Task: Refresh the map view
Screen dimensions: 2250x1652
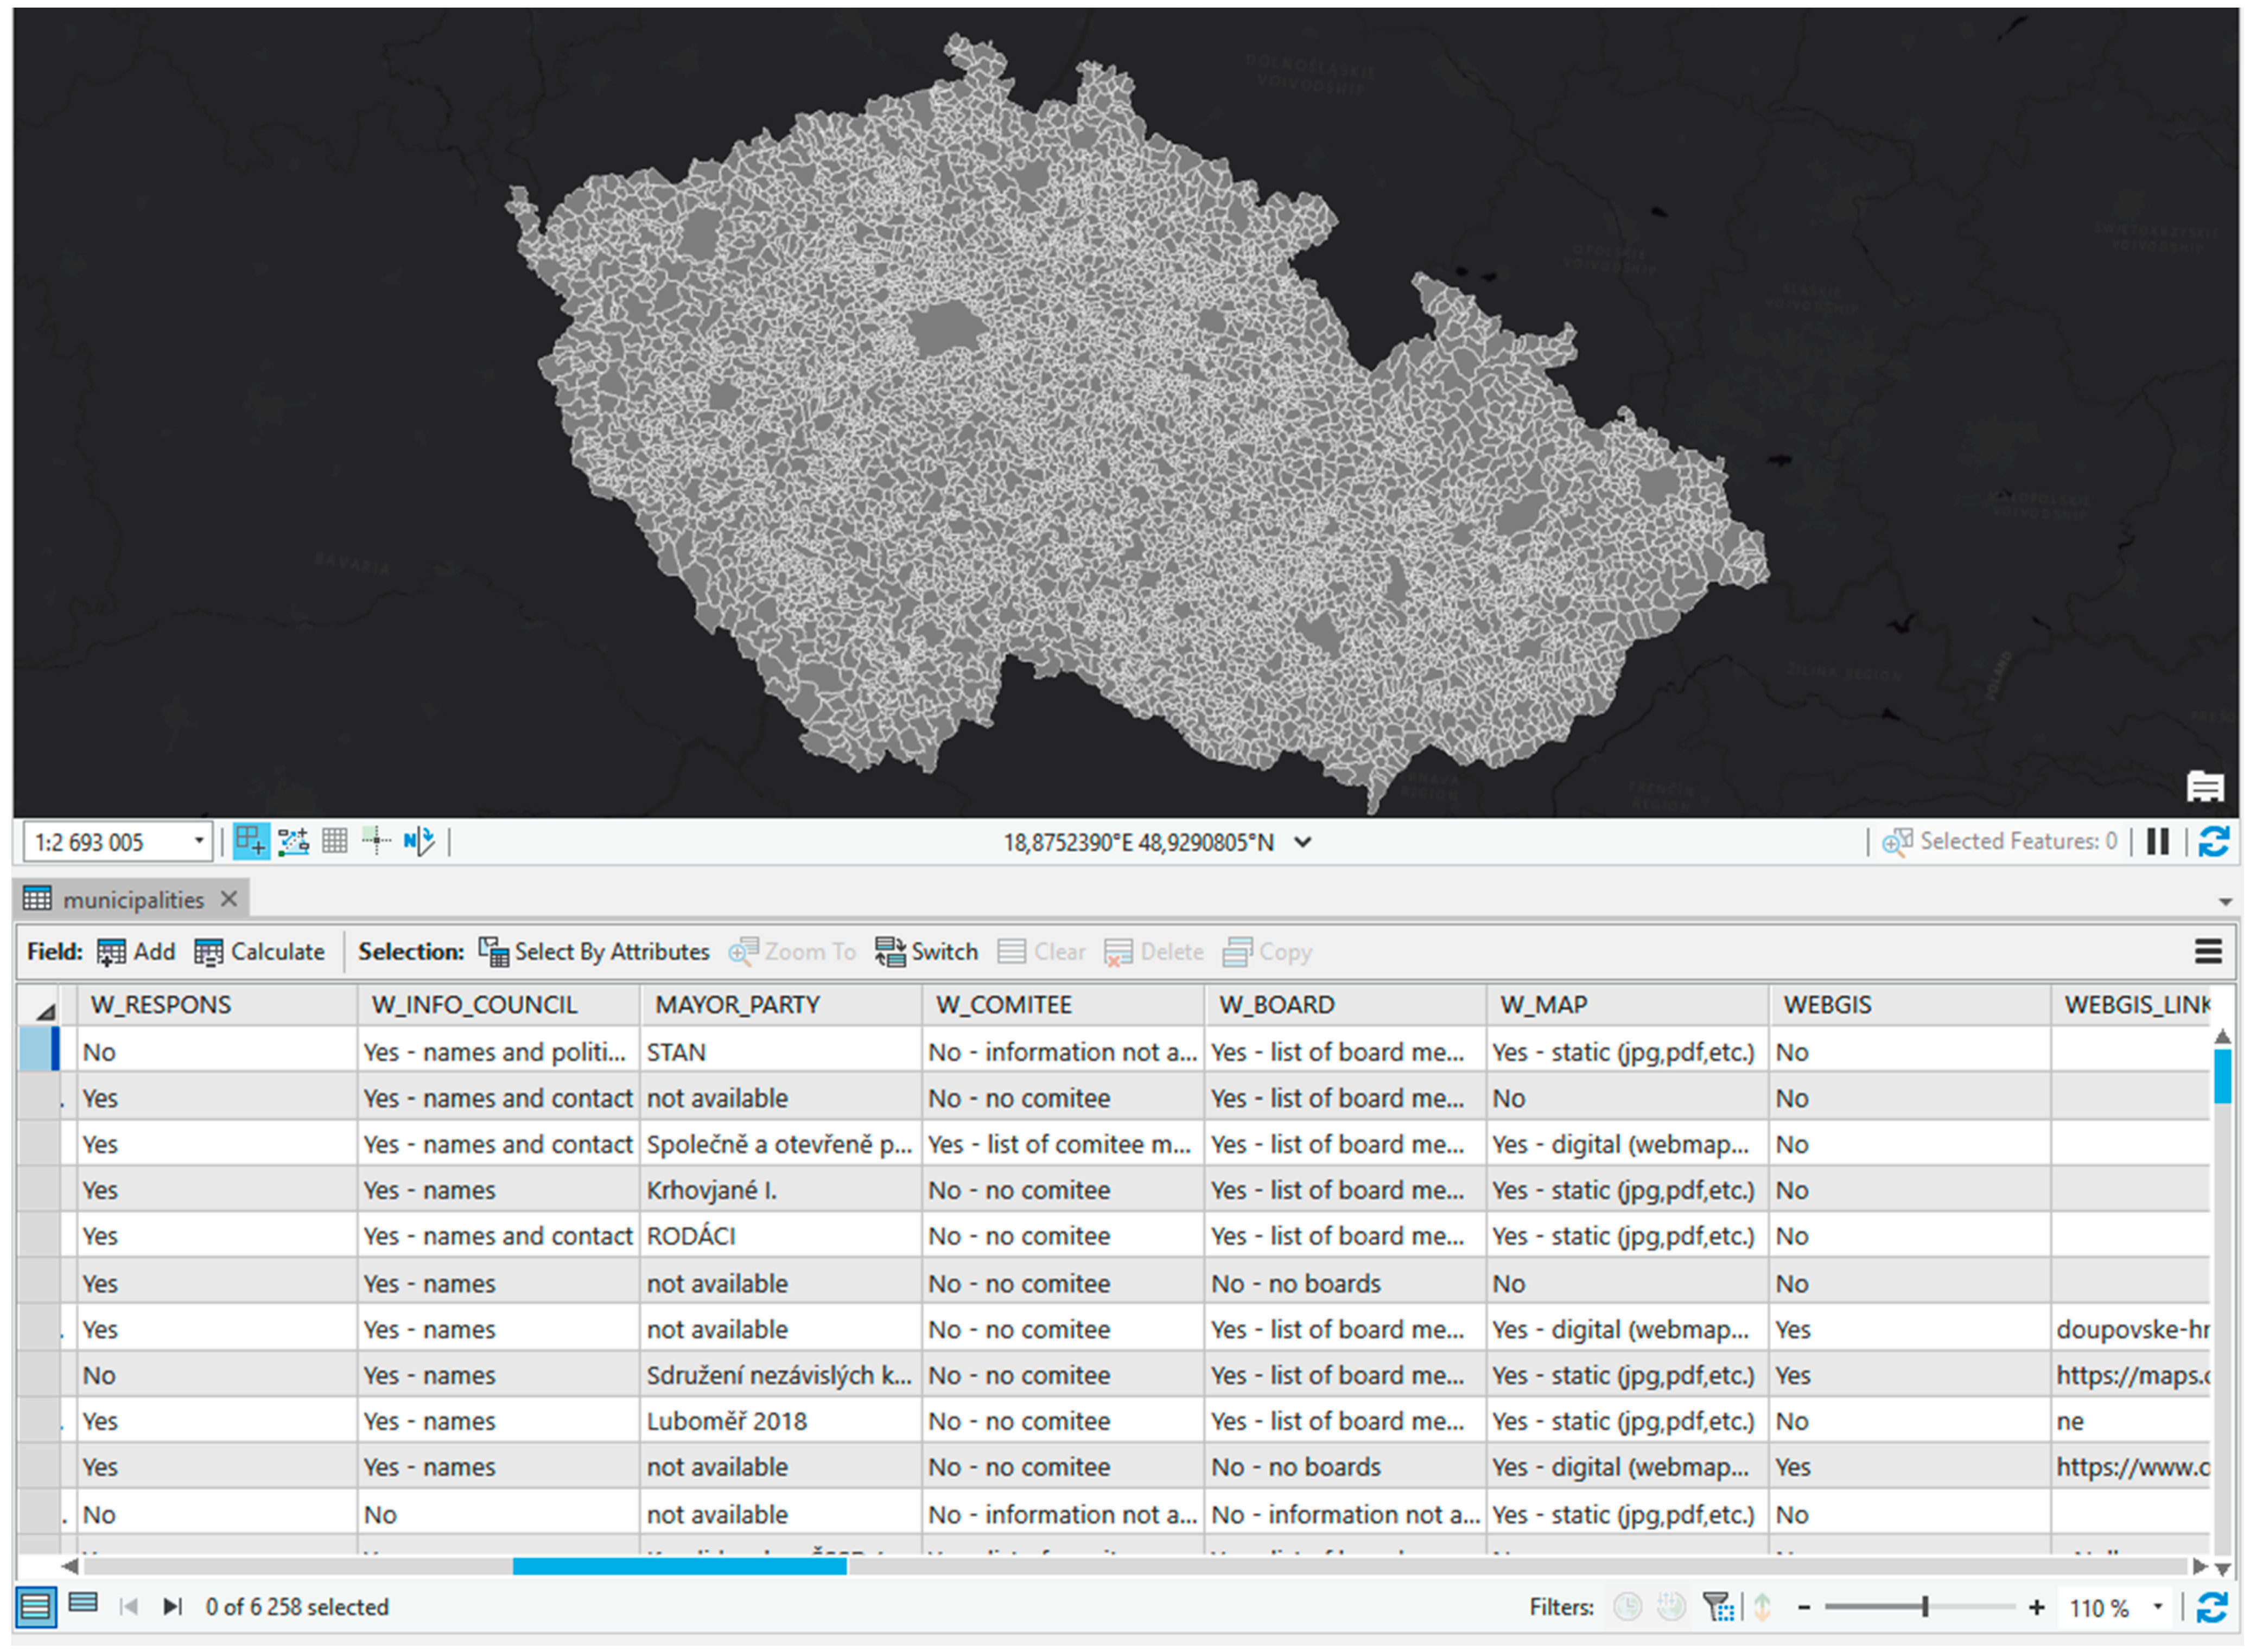Action: coord(2213,842)
